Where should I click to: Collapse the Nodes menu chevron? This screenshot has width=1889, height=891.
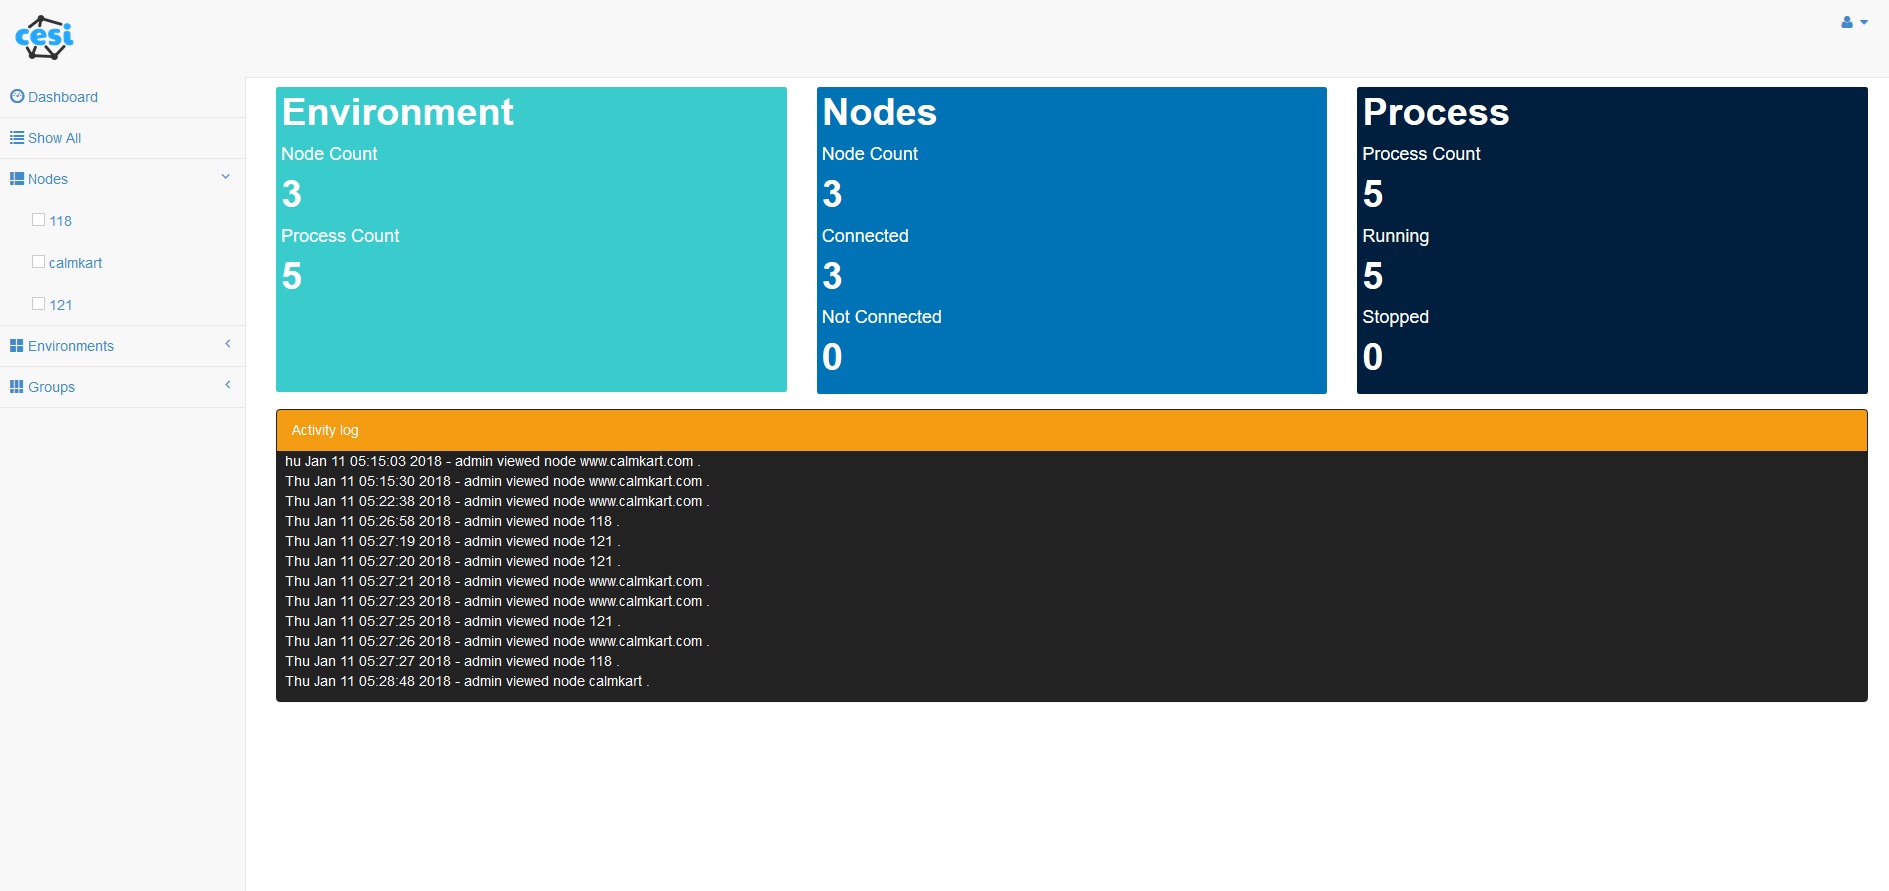pos(226,177)
